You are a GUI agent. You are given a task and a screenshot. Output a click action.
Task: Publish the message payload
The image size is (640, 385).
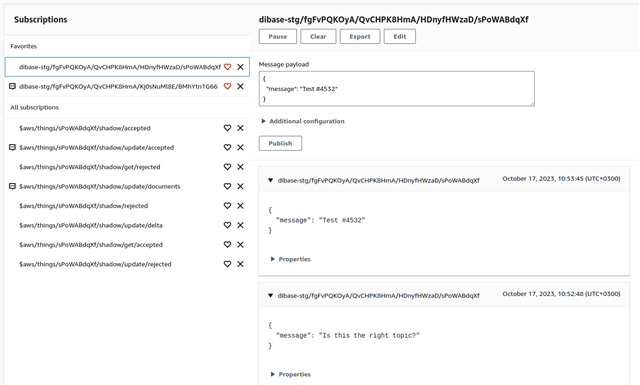tap(280, 143)
